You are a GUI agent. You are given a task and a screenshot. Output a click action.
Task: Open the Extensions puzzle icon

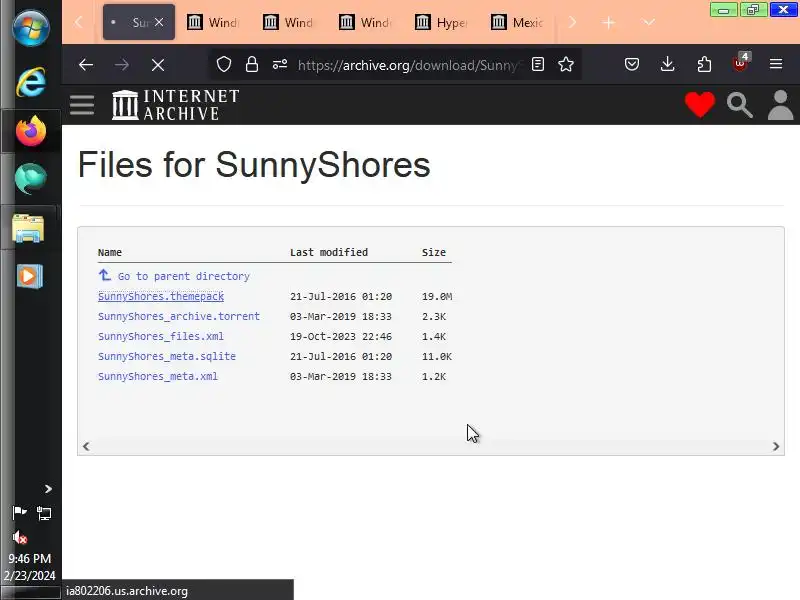[x=704, y=64]
